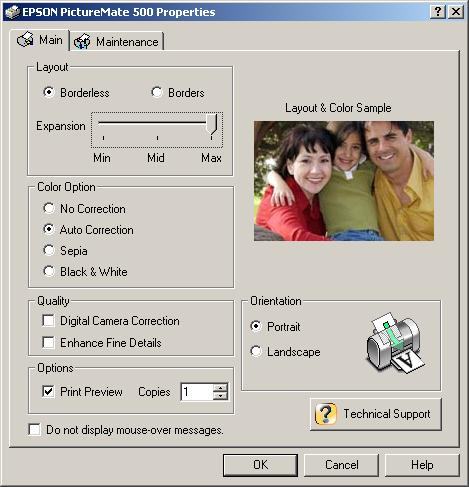469x487 pixels.
Task: Open Technical Support
Action: click(376, 414)
